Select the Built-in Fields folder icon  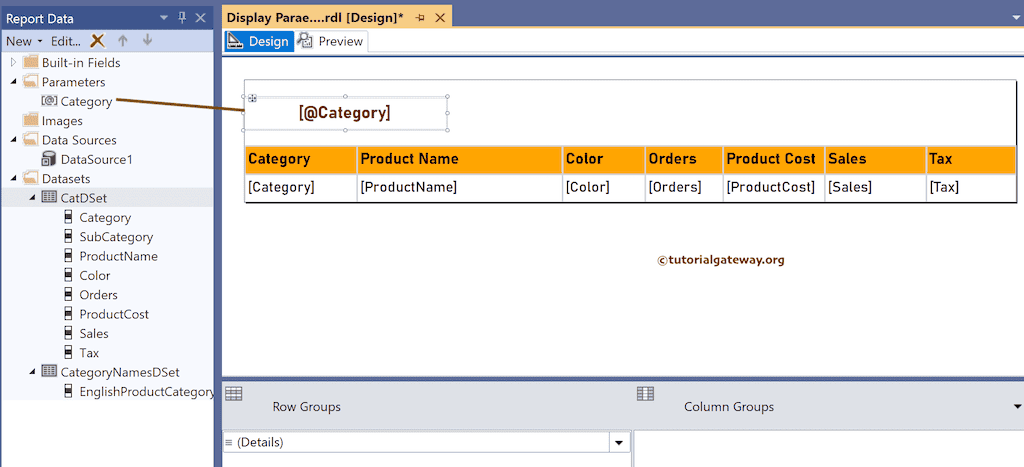(30, 63)
